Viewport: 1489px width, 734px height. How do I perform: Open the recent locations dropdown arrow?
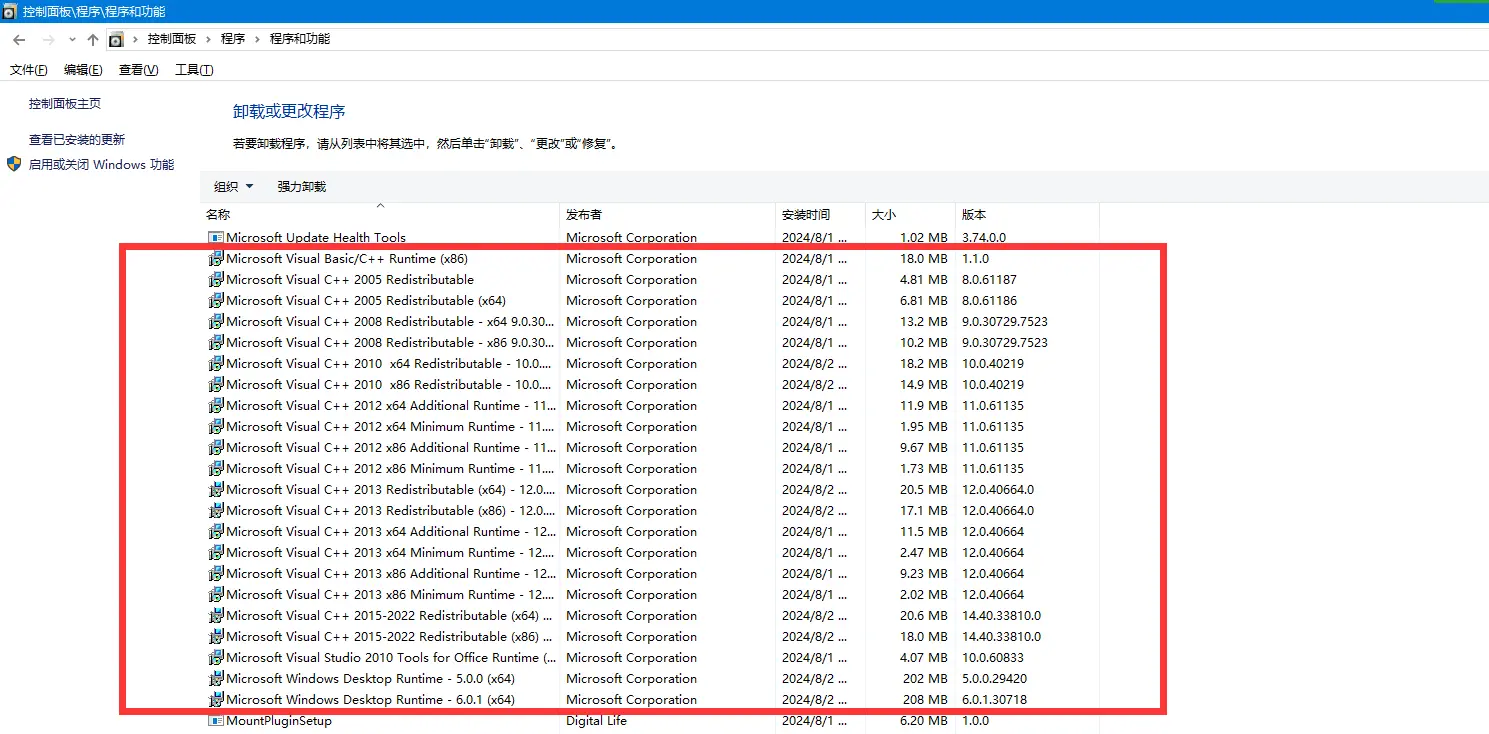tap(72, 40)
